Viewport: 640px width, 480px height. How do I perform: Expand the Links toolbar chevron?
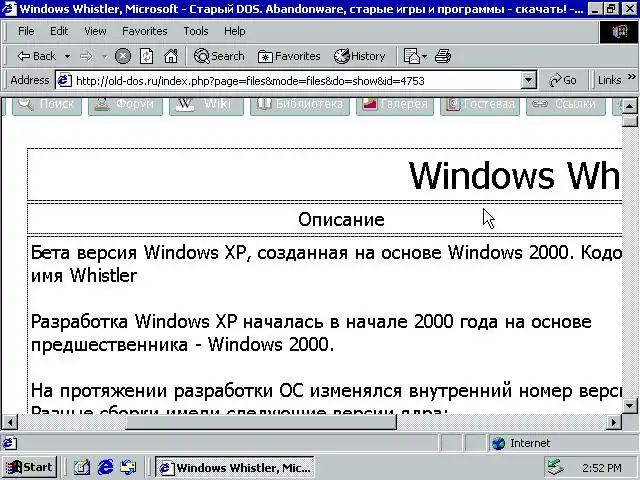coord(631,77)
